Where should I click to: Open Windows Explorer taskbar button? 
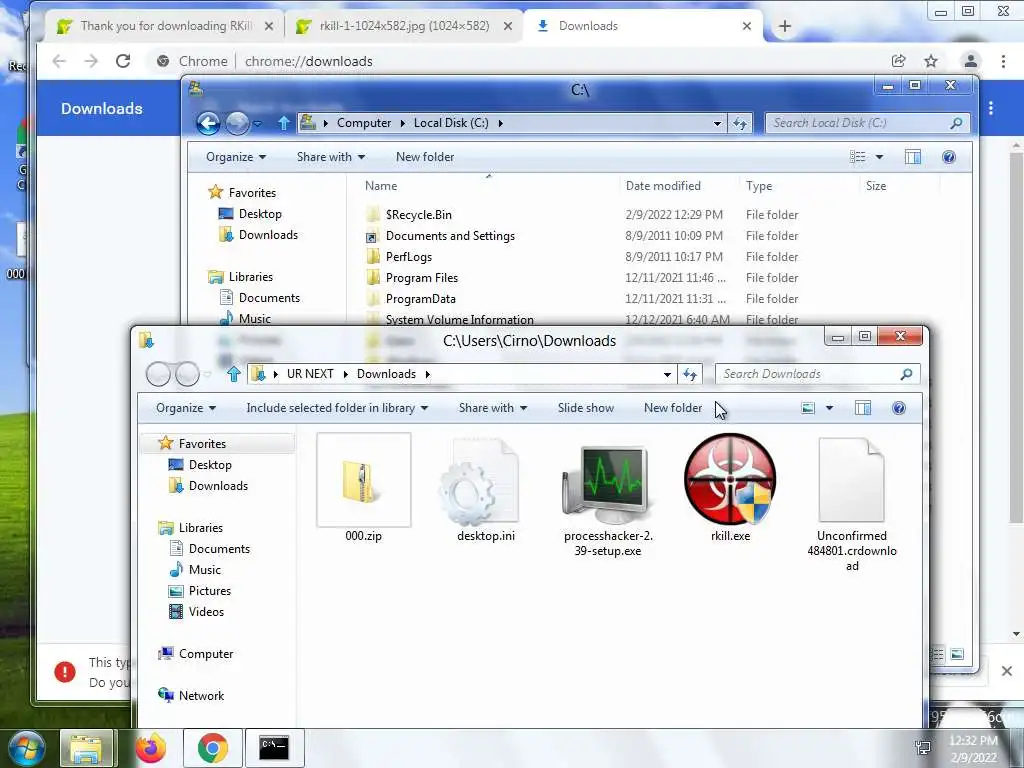[x=87, y=748]
